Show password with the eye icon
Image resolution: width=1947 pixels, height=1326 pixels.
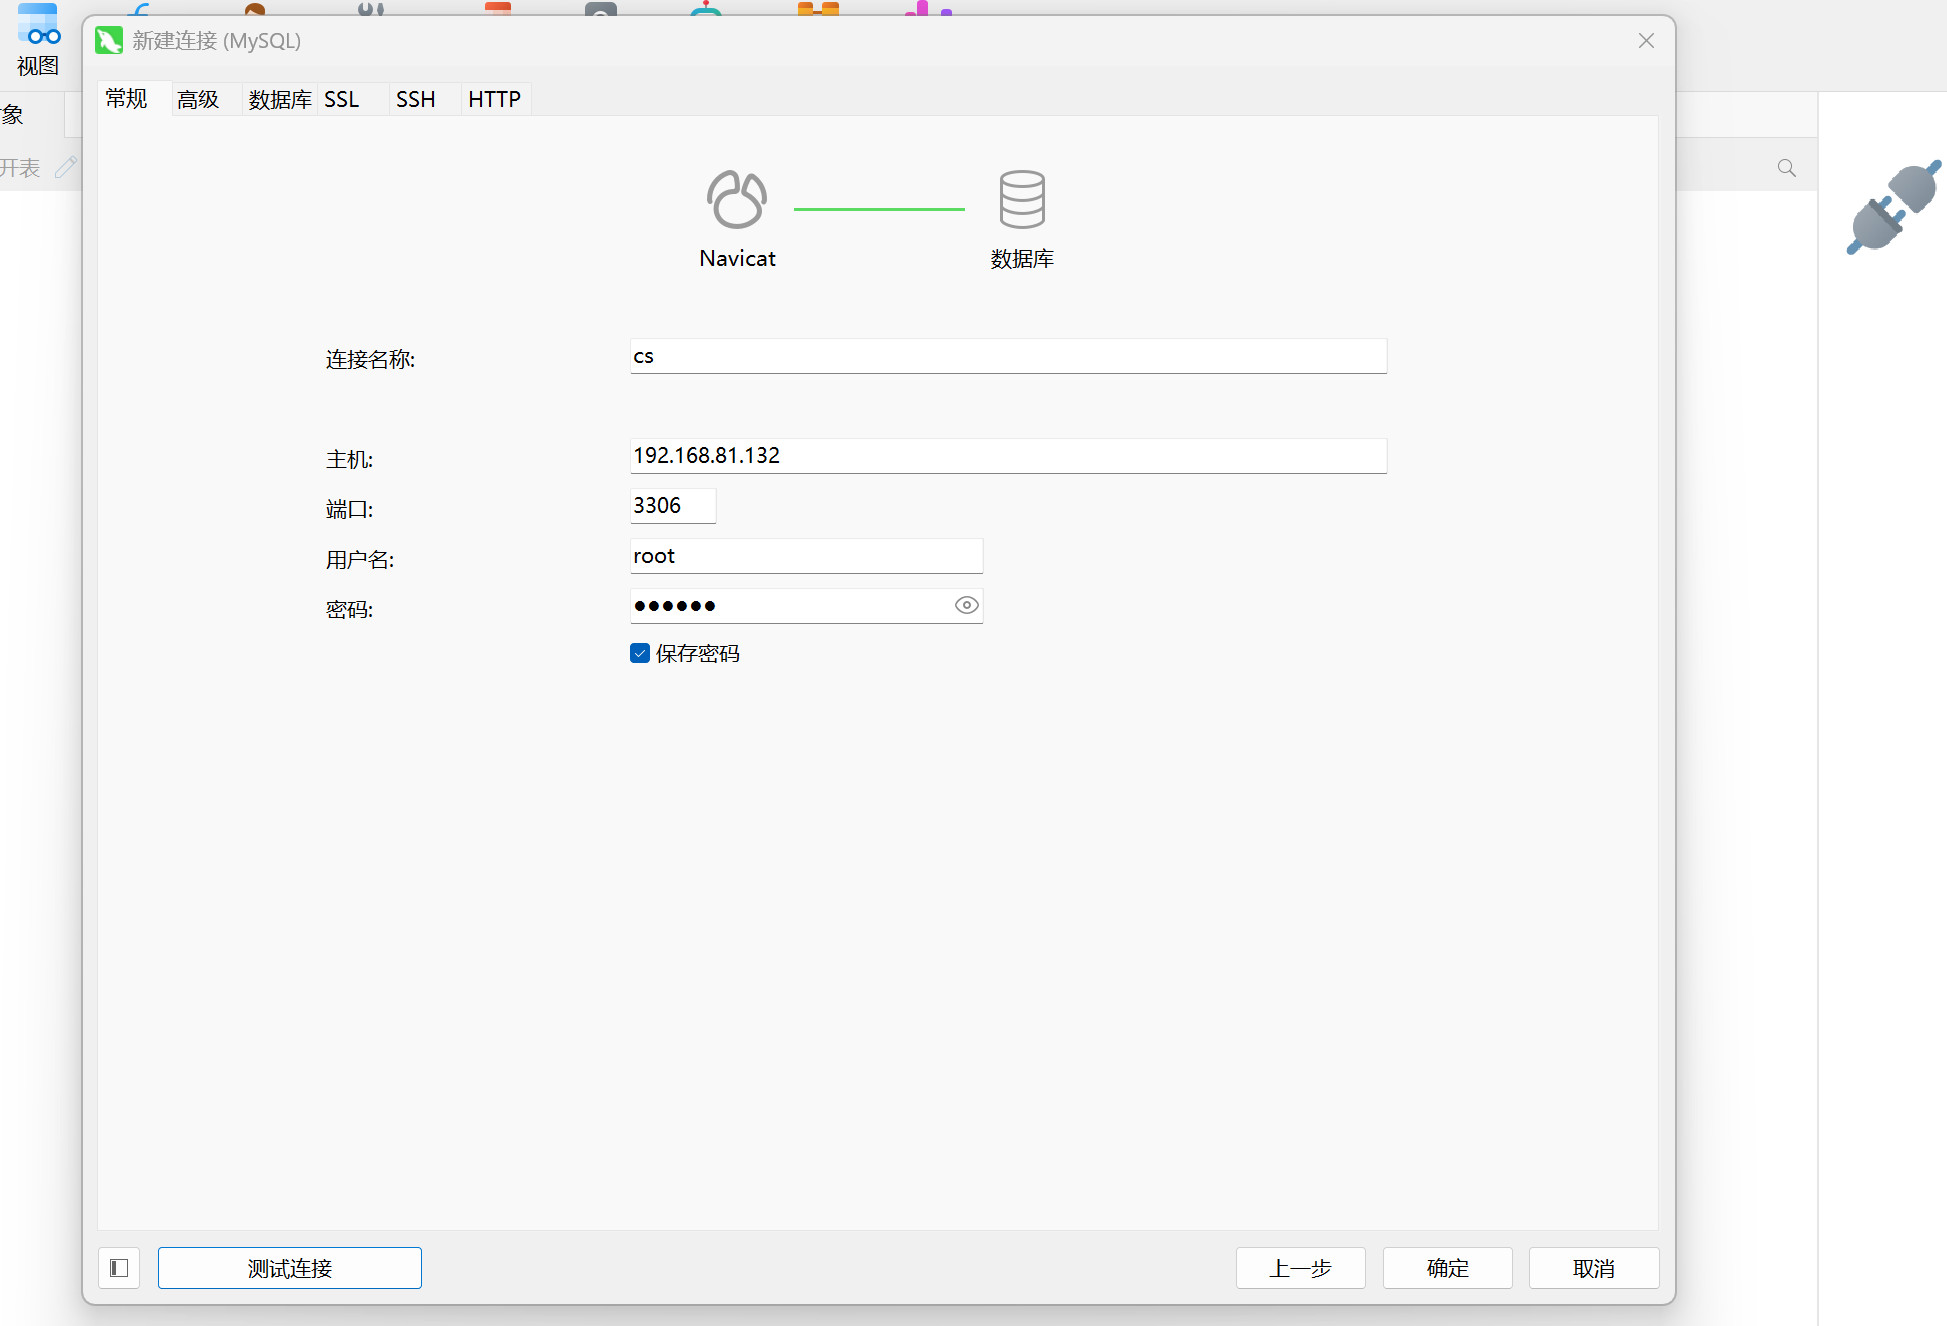[x=966, y=605]
